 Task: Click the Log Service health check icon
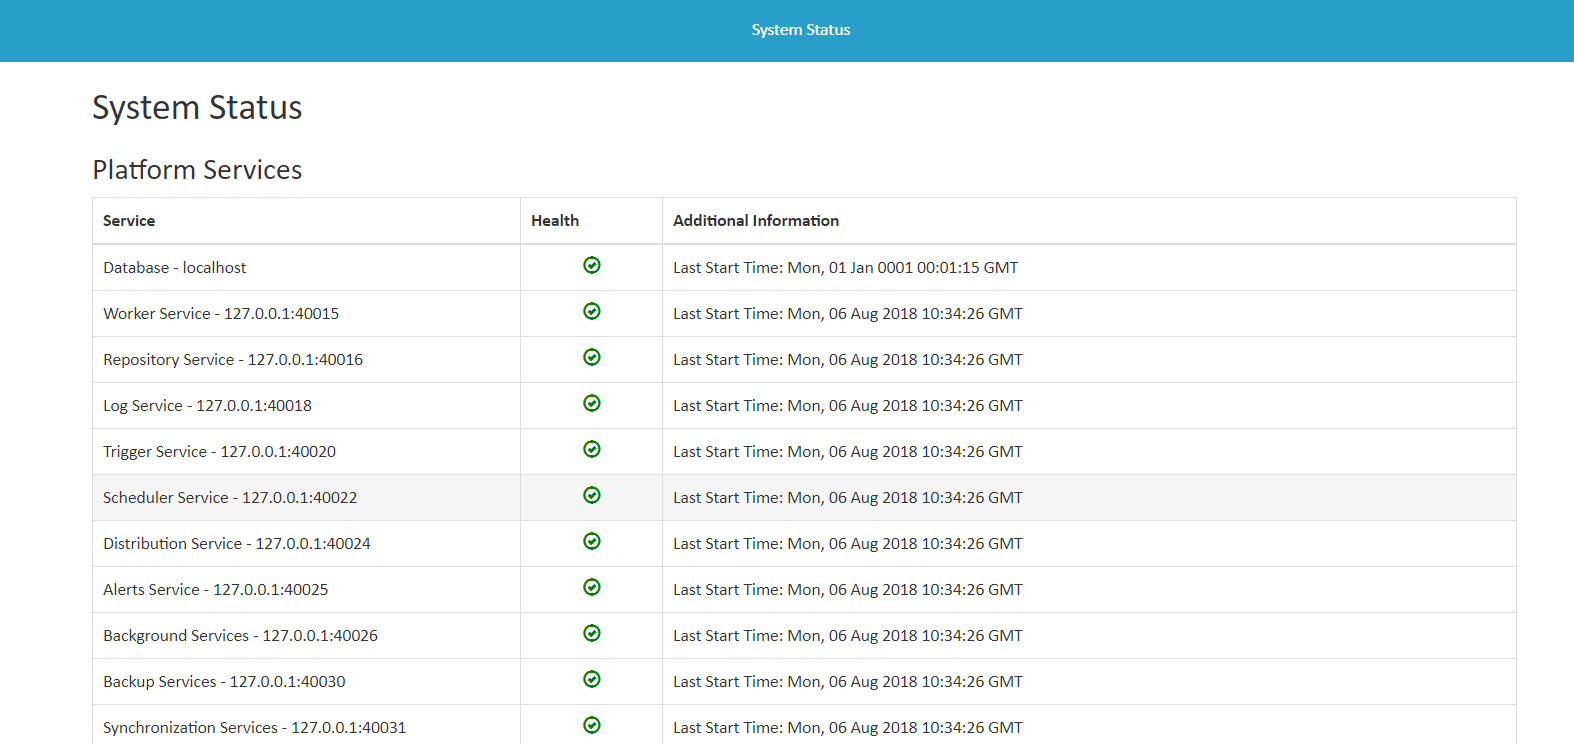coord(592,403)
